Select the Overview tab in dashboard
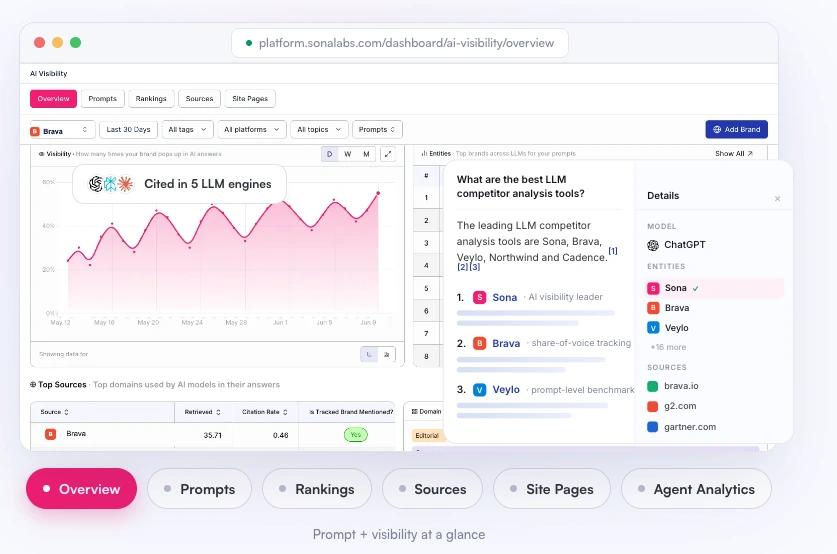837x554 pixels. pyautogui.click(x=53, y=99)
